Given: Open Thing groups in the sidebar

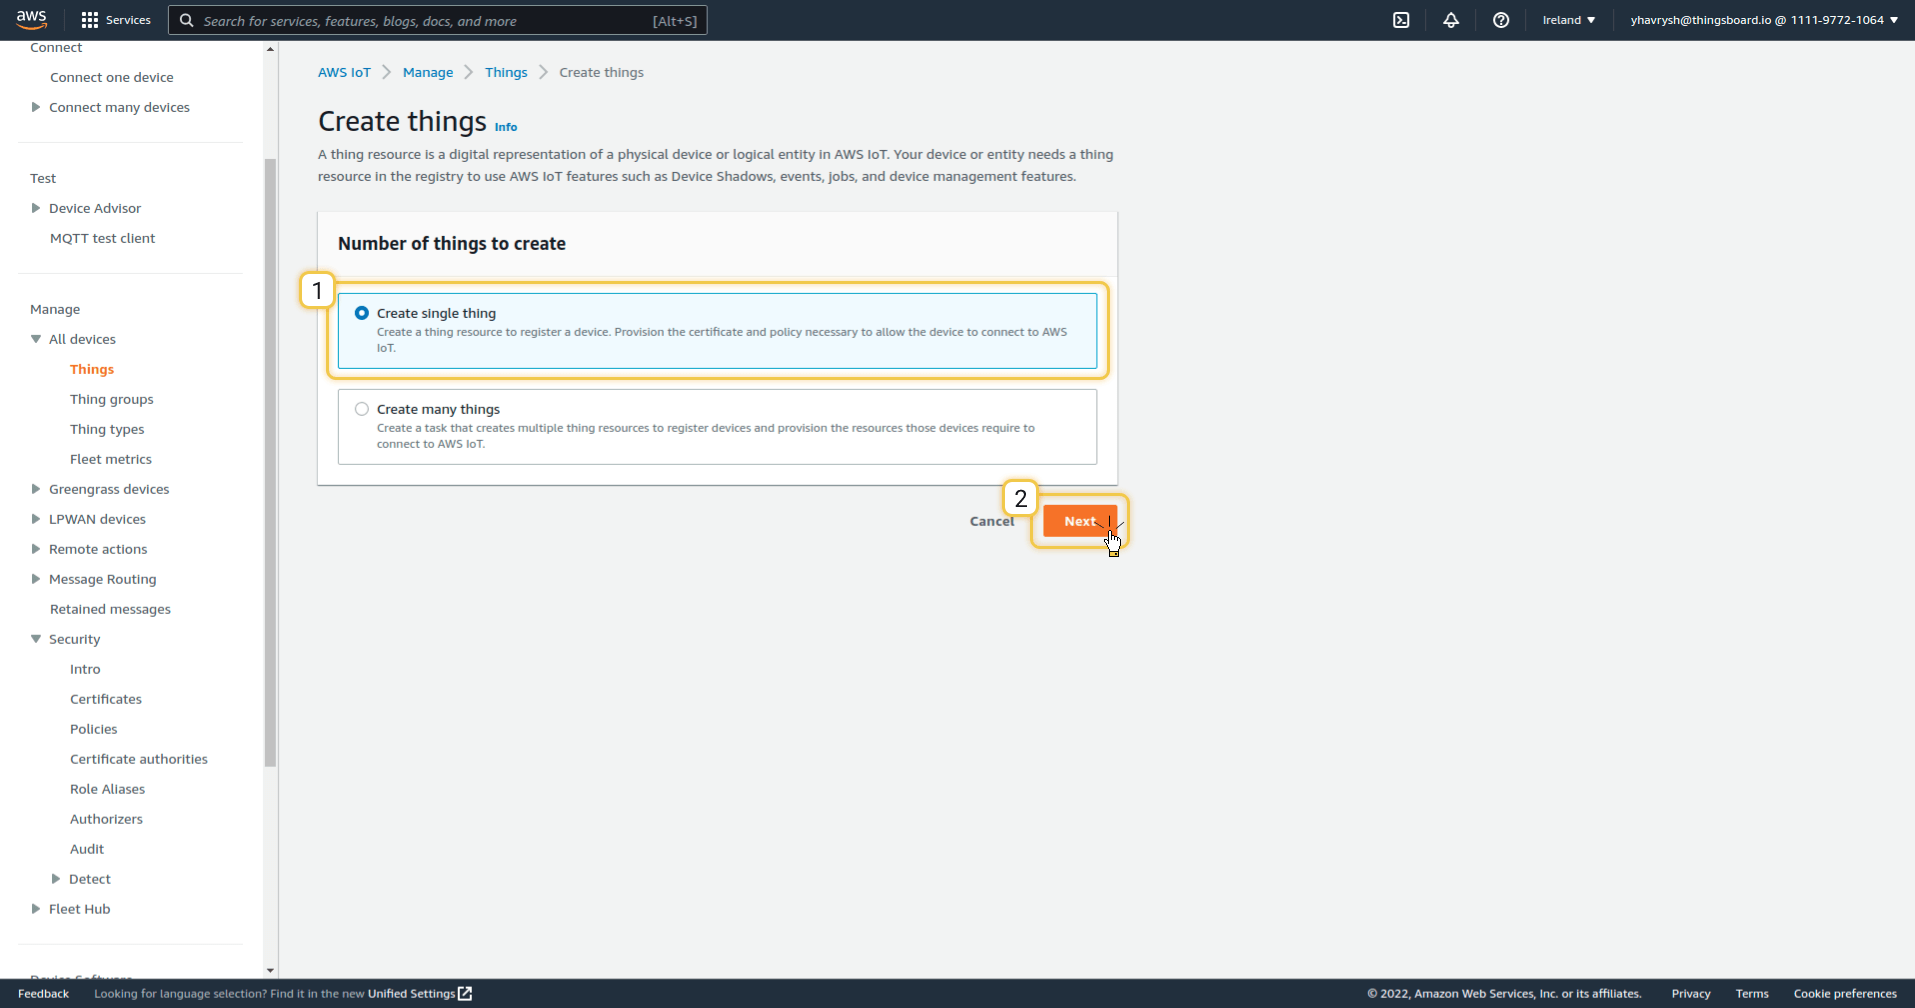Looking at the screenshot, I should (x=112, y=399).
